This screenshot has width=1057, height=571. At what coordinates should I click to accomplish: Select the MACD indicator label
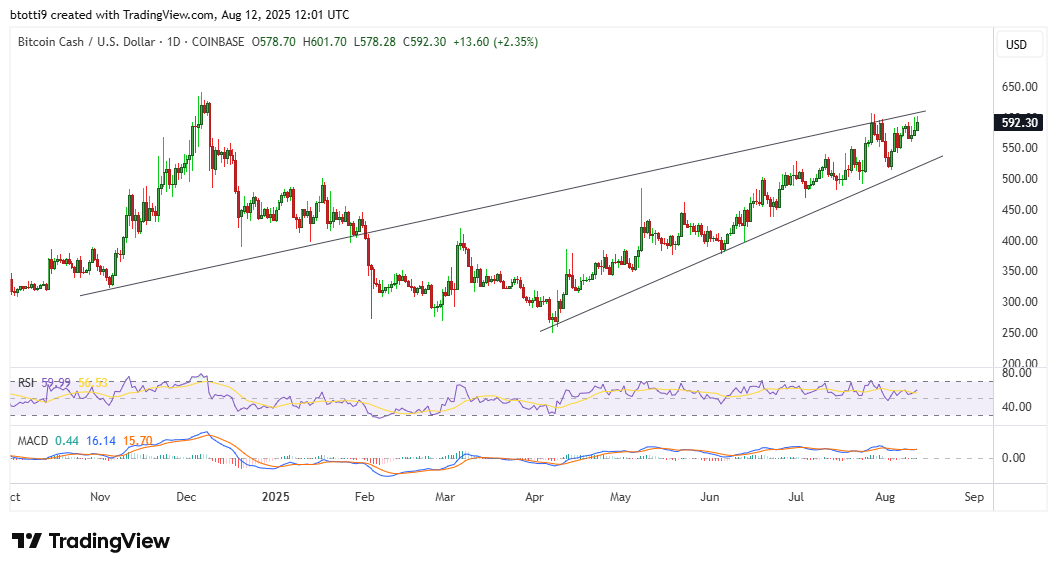pos(30,438)
